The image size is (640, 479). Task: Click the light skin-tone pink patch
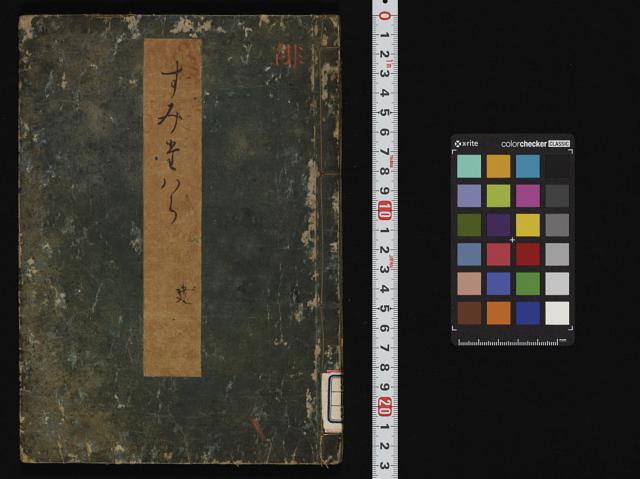pyautogui.click(x=469, y=284)
